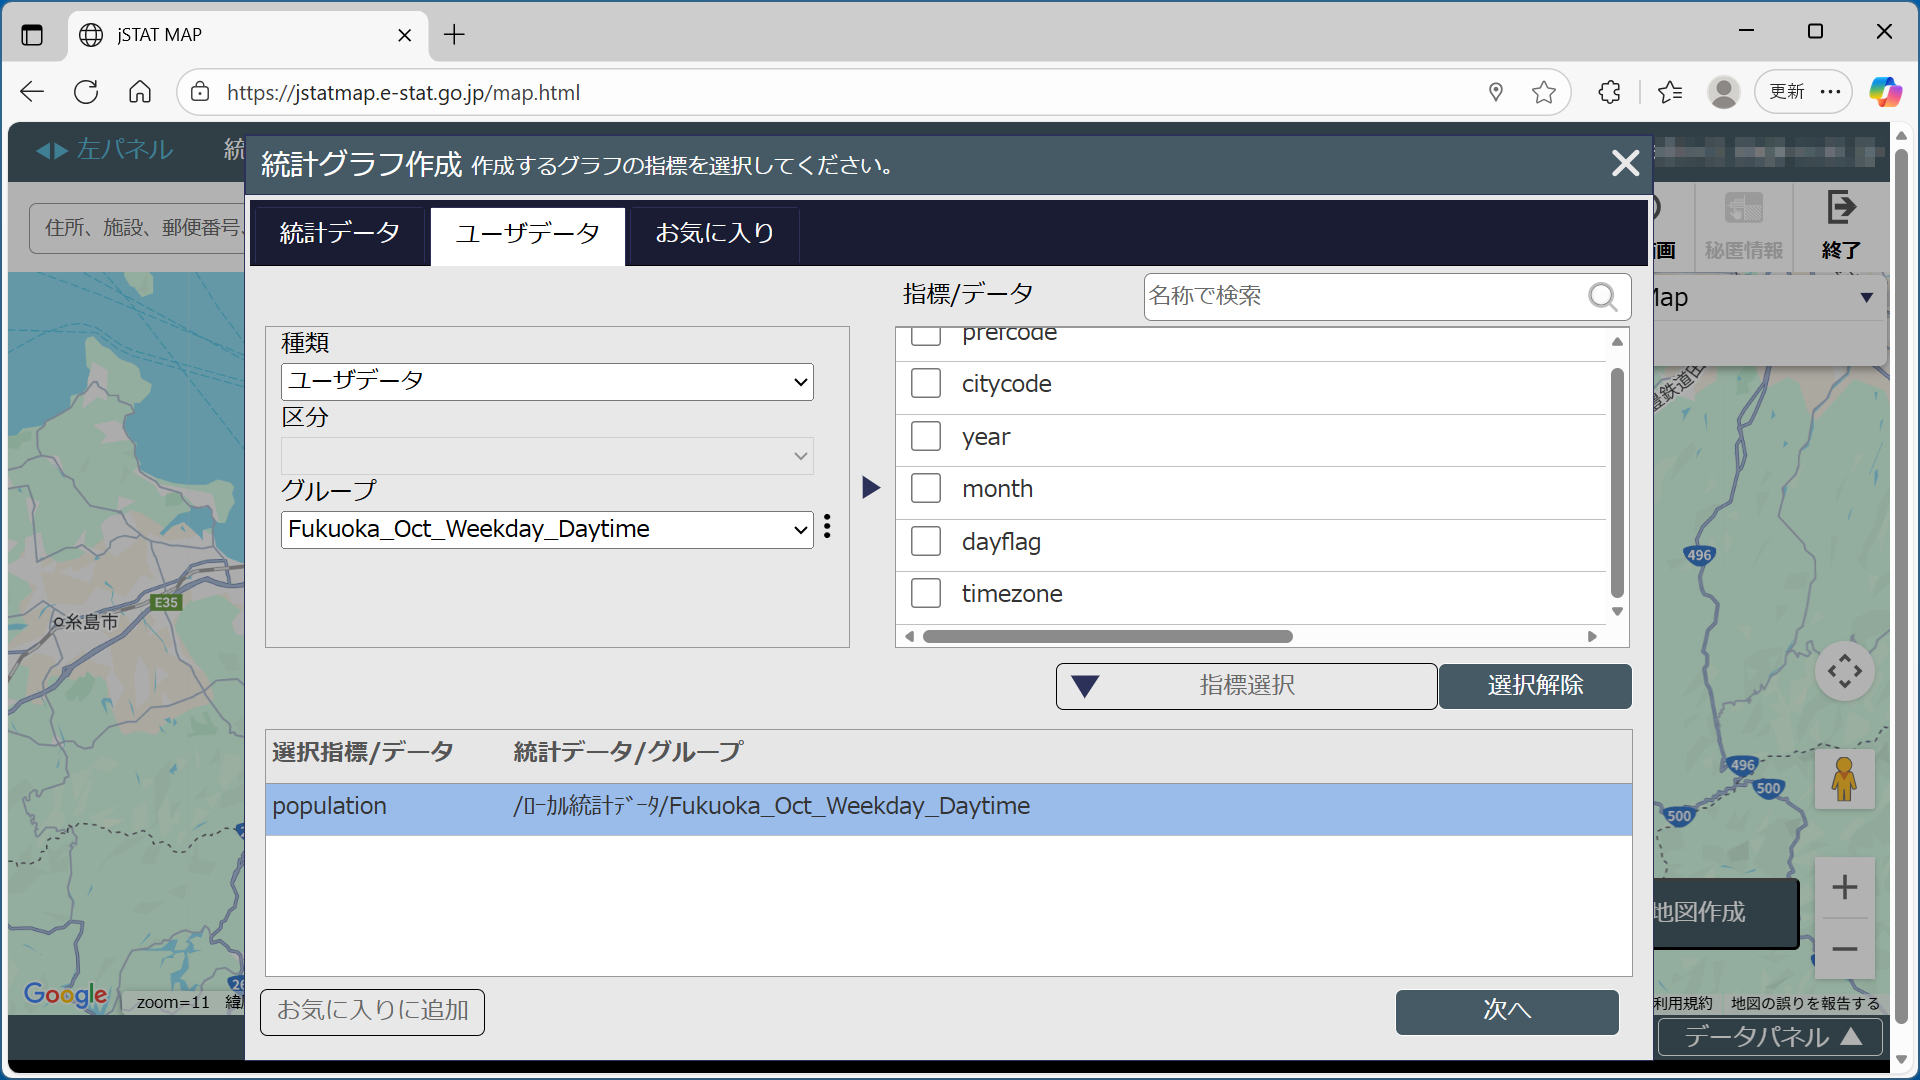Viewport: 1920px width, 1080px height.
Task: Click the three-dot menu beside group dropdown
Action: pos(827,527)
